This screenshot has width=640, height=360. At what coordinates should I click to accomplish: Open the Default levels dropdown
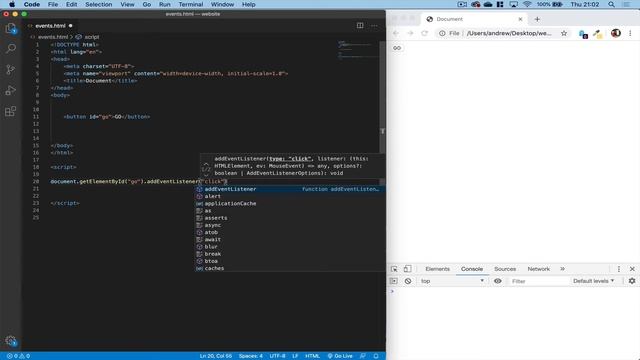[593, 281]
